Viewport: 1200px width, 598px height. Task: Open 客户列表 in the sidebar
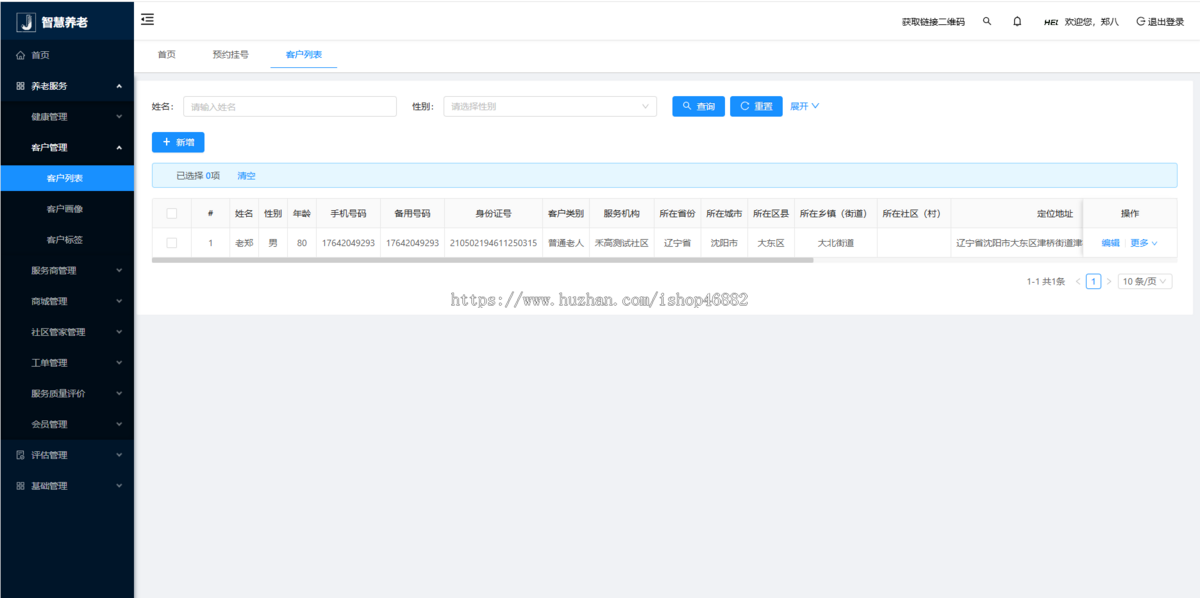click(67, 178)
